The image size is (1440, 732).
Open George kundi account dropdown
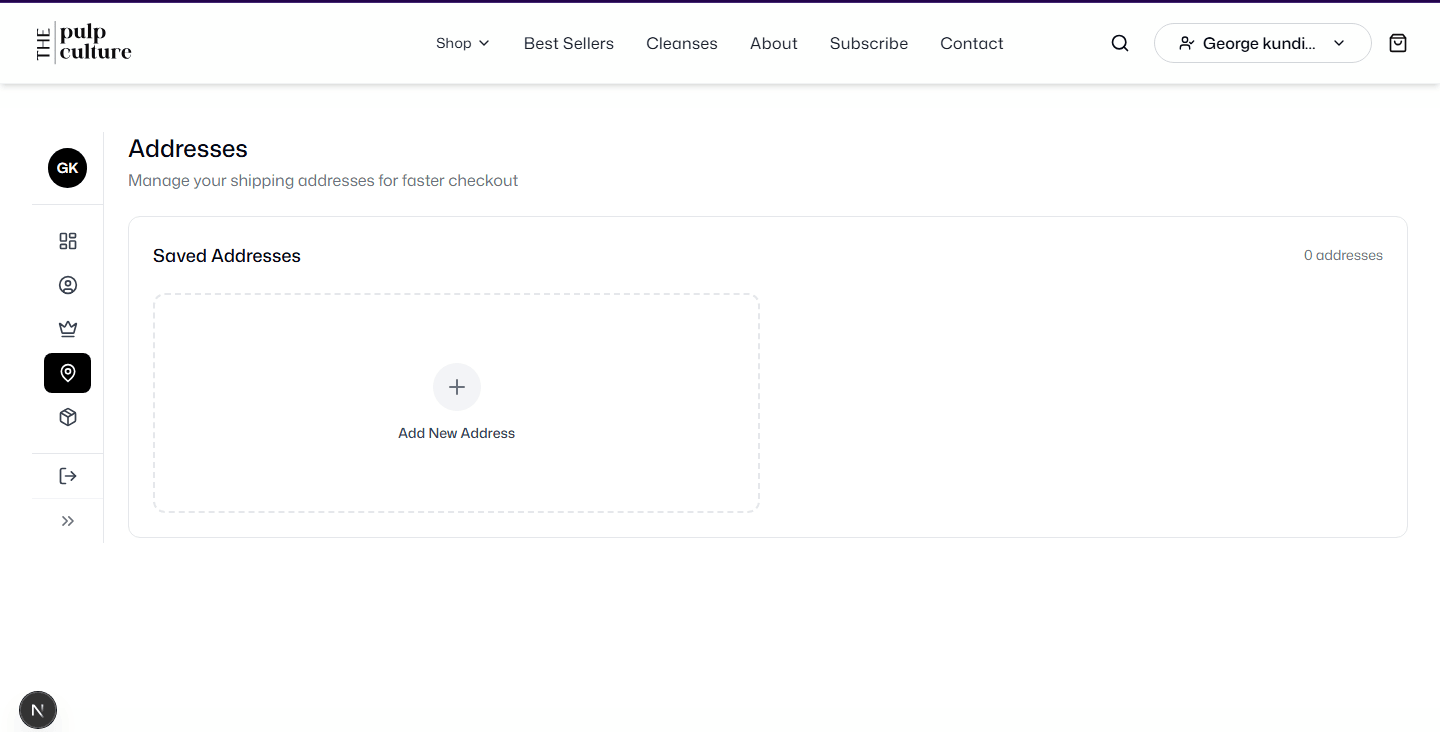click(1263, 43)
